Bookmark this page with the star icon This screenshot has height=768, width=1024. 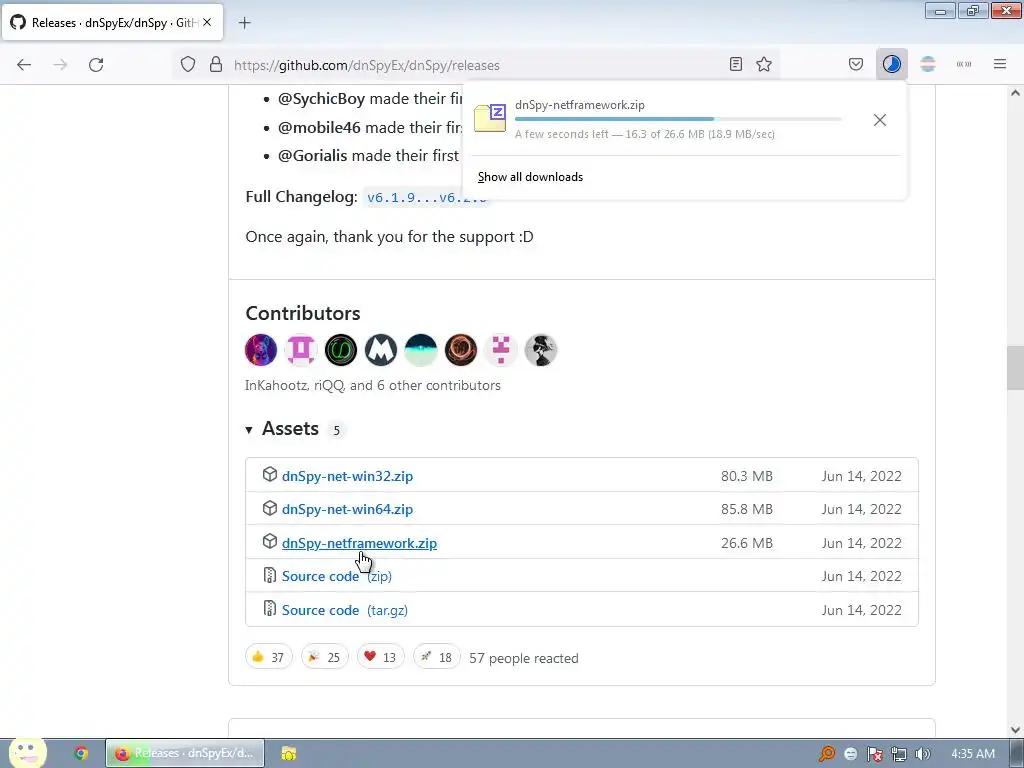coord(764,64)
